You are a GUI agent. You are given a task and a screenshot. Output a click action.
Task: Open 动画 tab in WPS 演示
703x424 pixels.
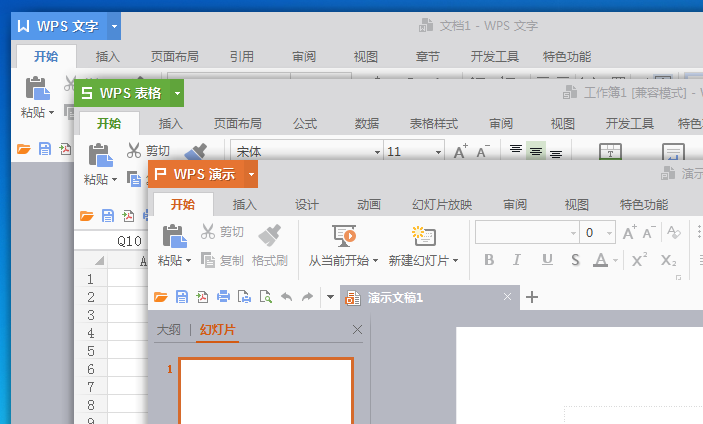click(x=369, y=205)
